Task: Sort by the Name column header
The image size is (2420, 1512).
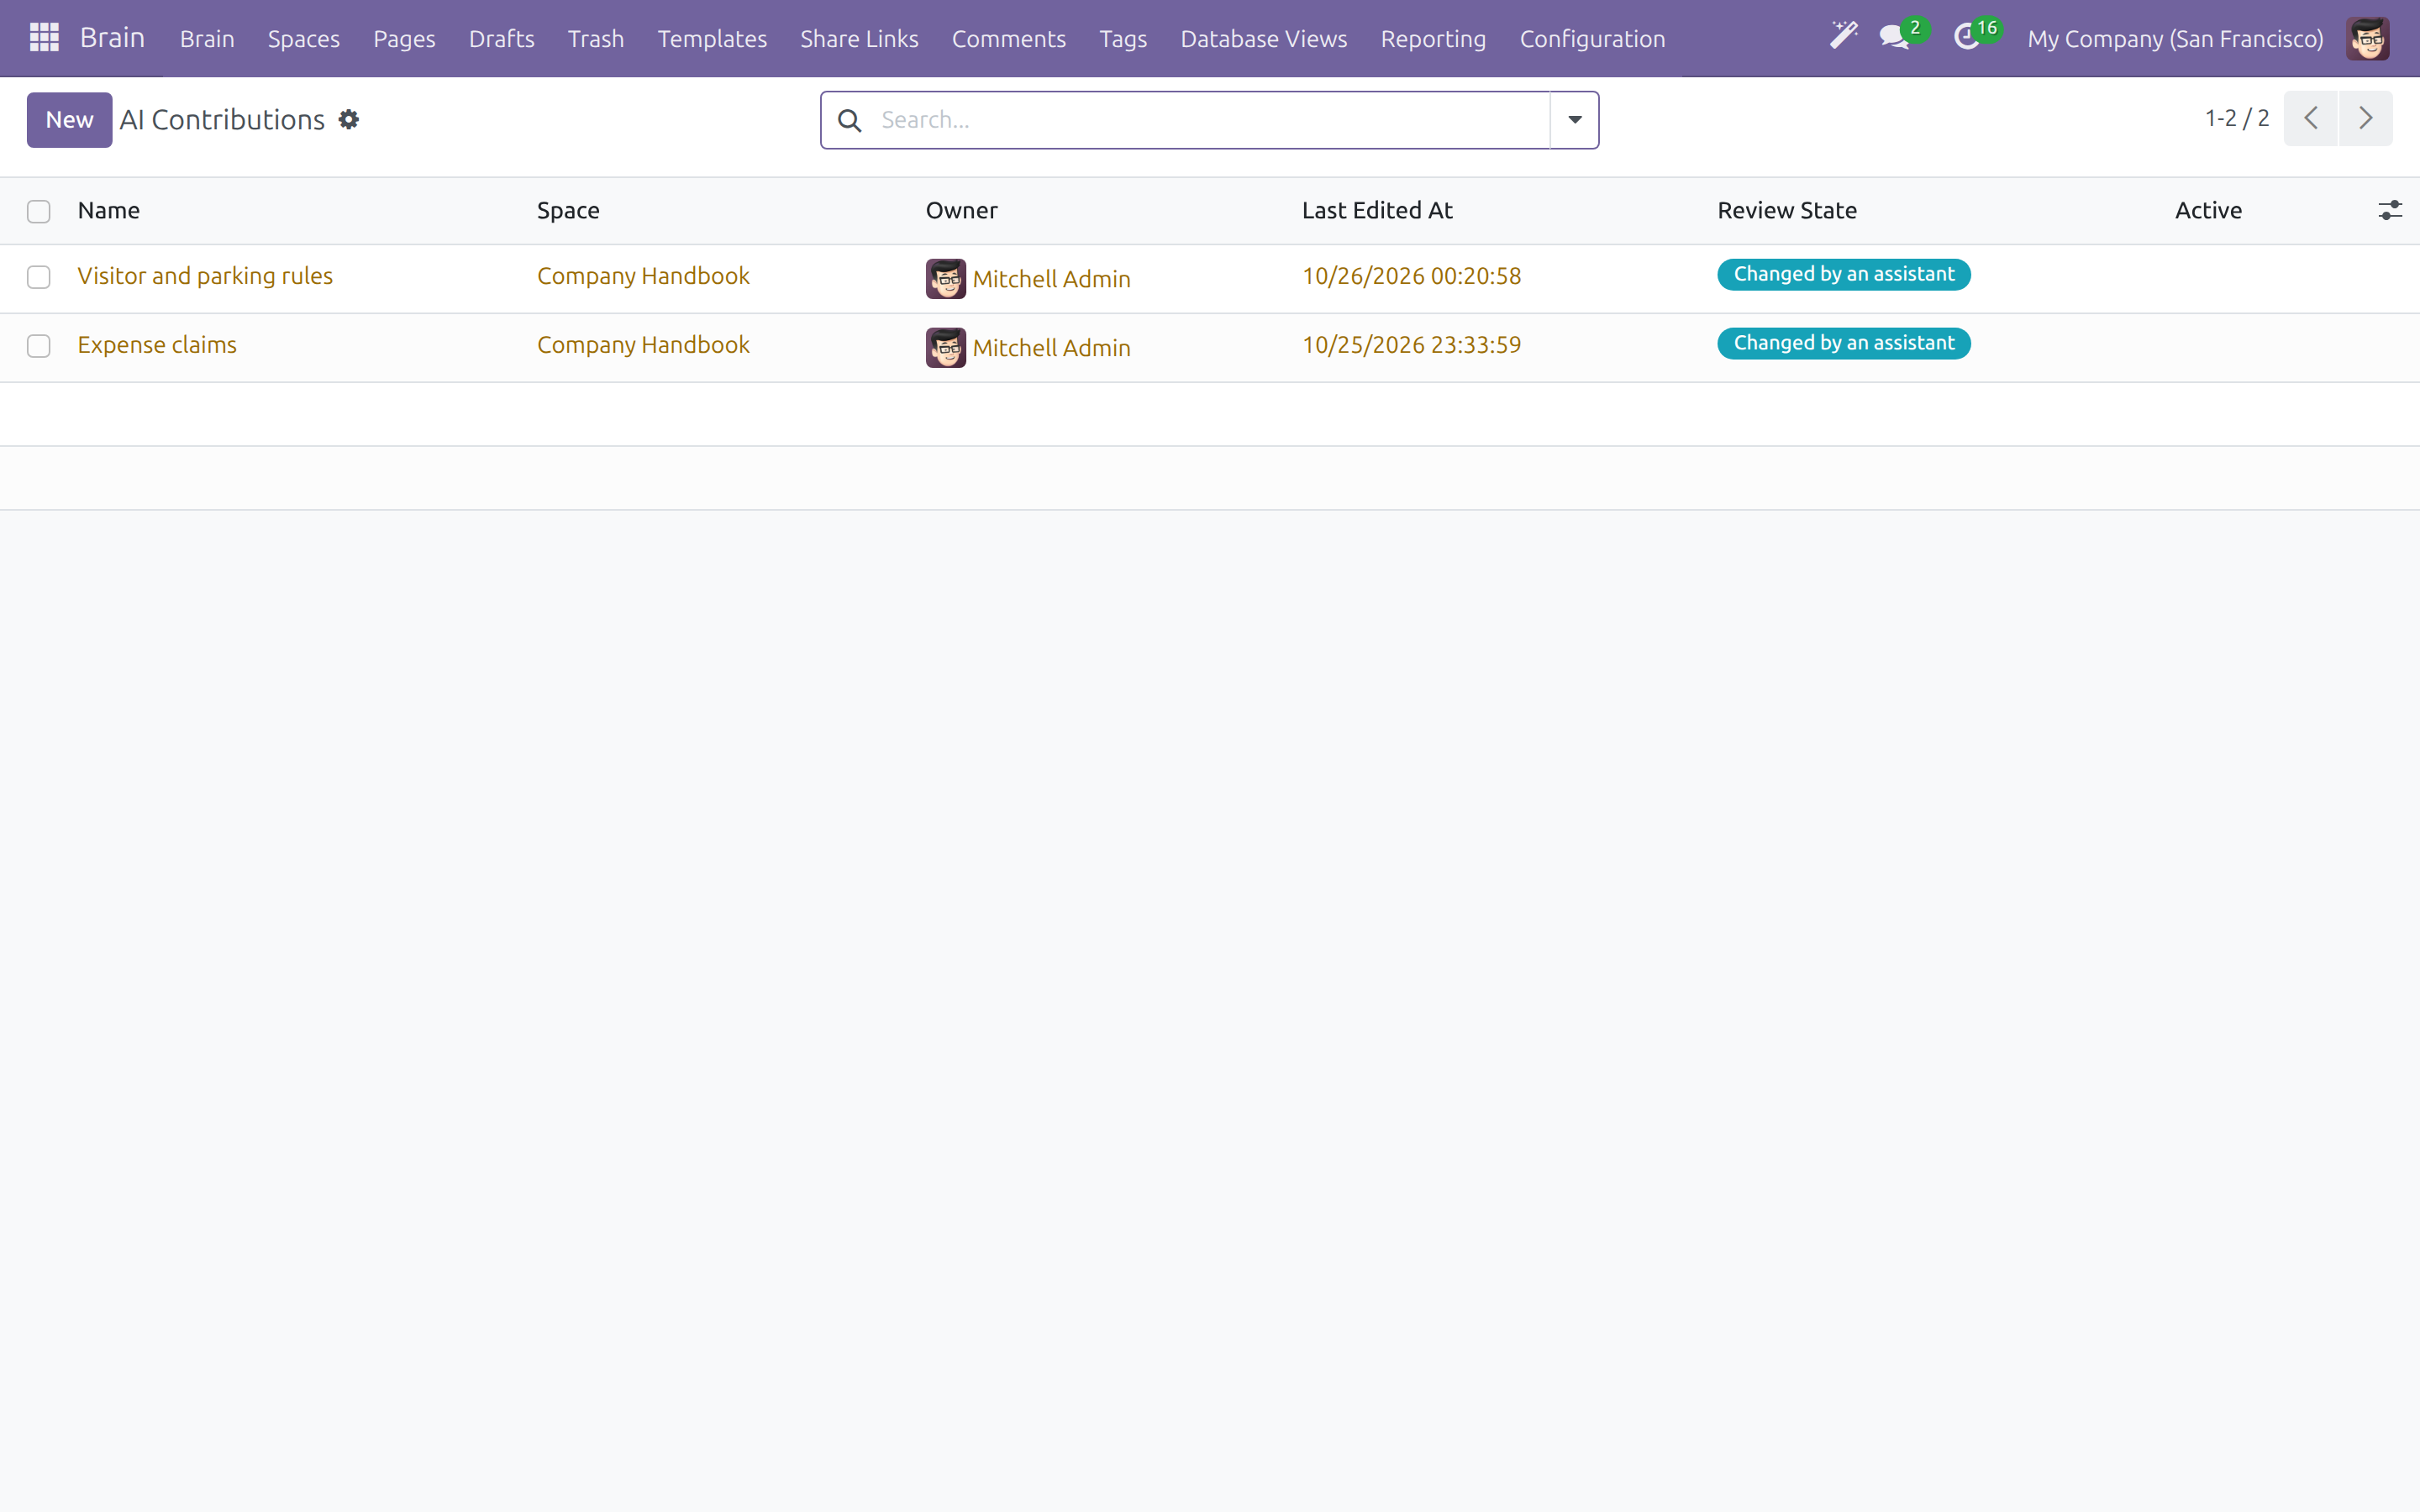Action: click(109, 210)
